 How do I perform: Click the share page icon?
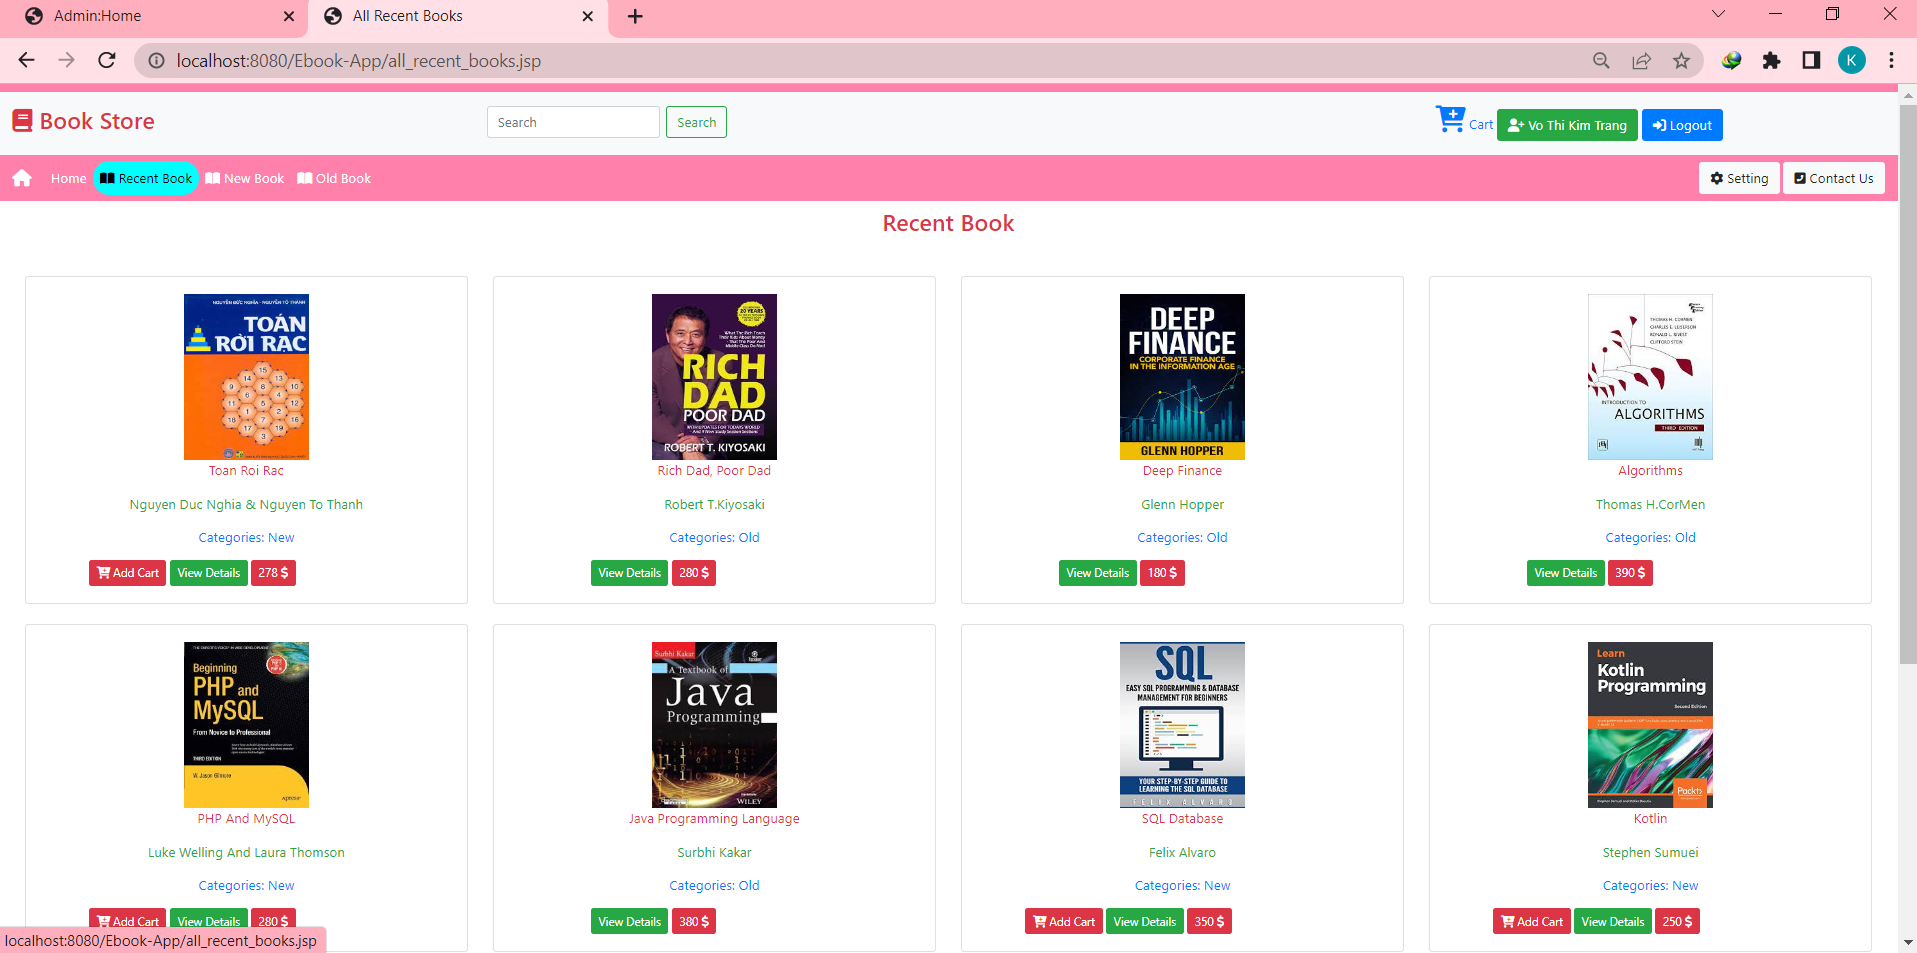click(1641, 61)
